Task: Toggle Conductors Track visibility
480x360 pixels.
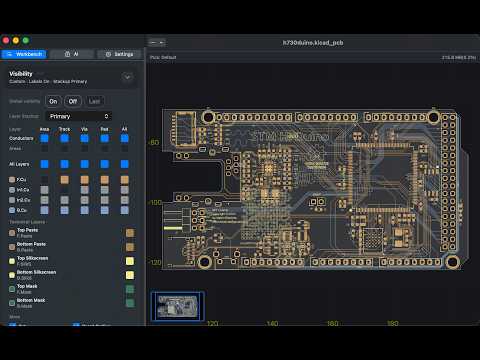Action: point(65,138)
